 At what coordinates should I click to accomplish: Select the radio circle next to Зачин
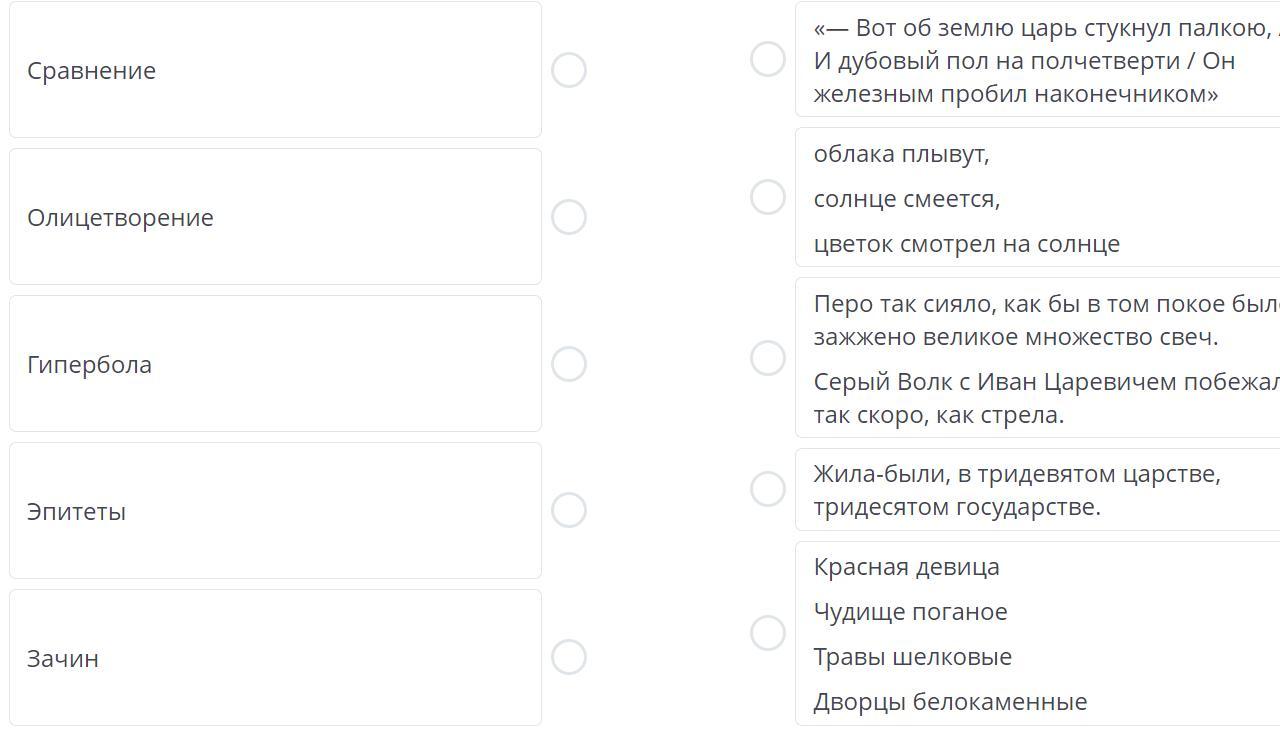pos(569,657)
